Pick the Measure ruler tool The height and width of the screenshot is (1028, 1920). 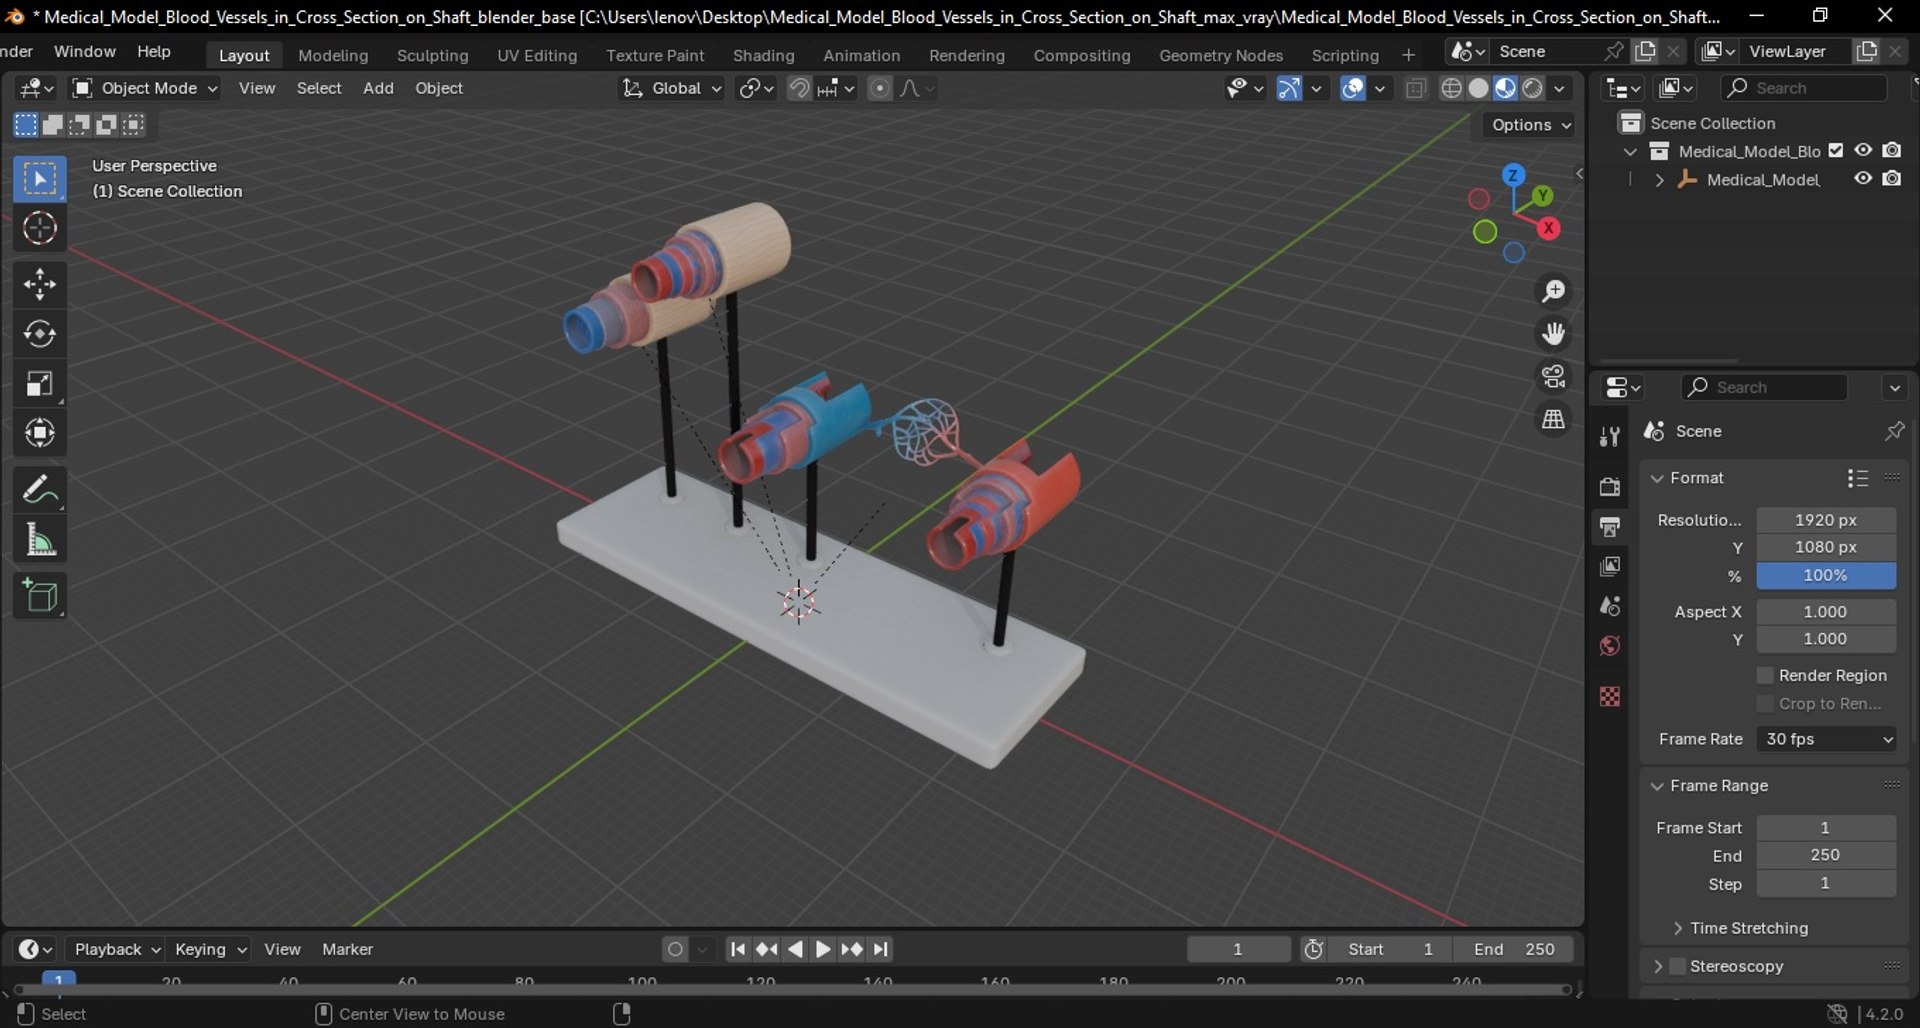pos(40,541)
